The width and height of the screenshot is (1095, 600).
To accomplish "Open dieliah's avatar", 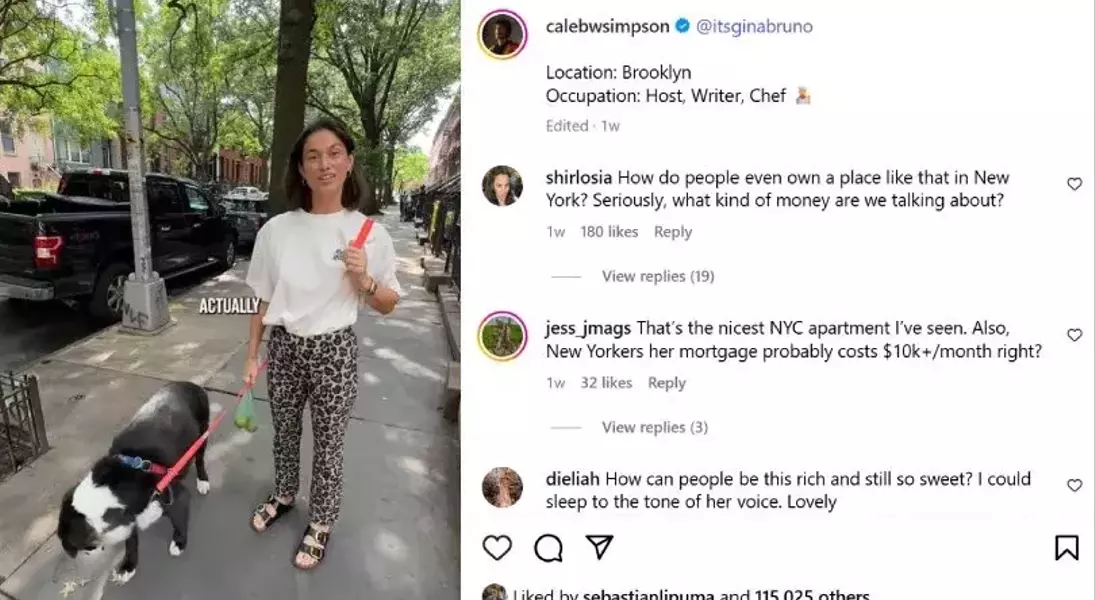I will click(502, 487).
